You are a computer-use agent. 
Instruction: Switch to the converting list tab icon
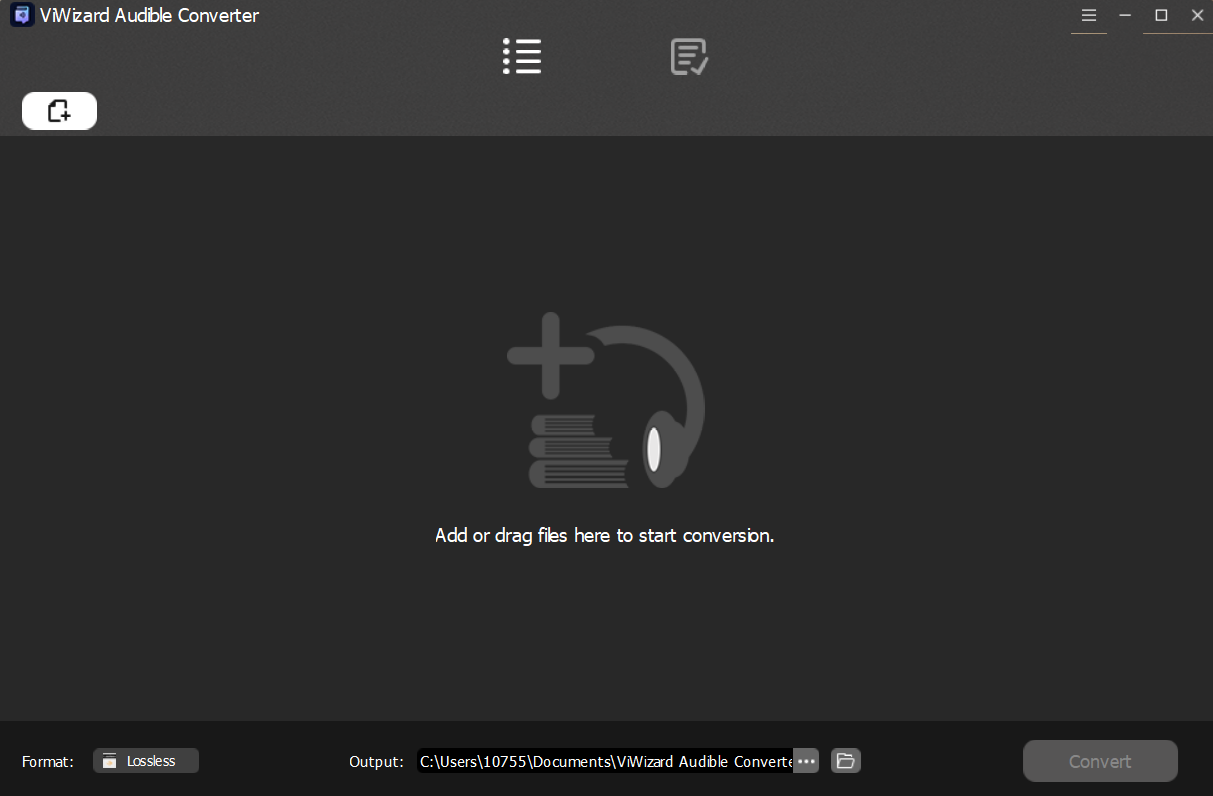(522, 57)
